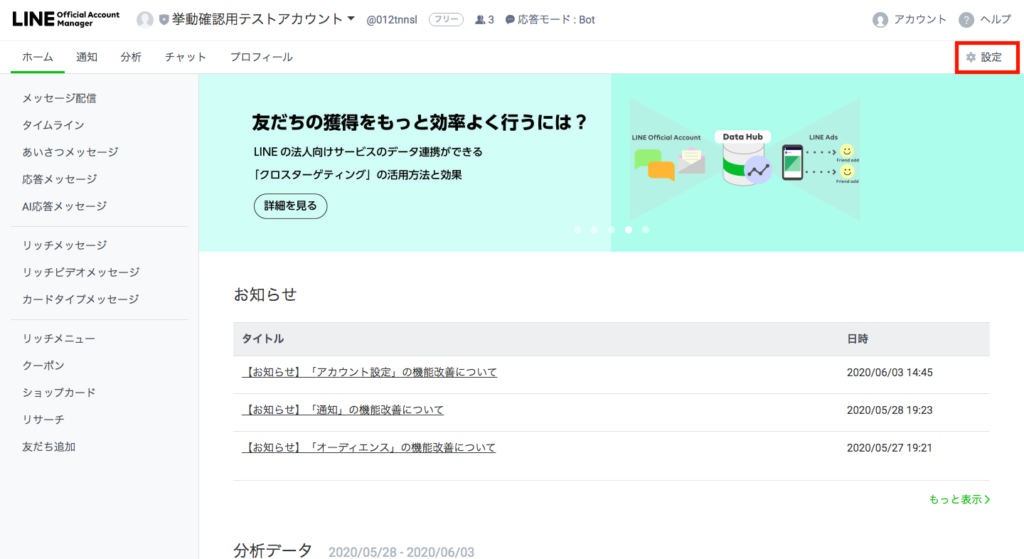The width and height of the screenshot is (1024, 559).
Task: Click the shield badge icon before the account name
Action: click(164, 20)
